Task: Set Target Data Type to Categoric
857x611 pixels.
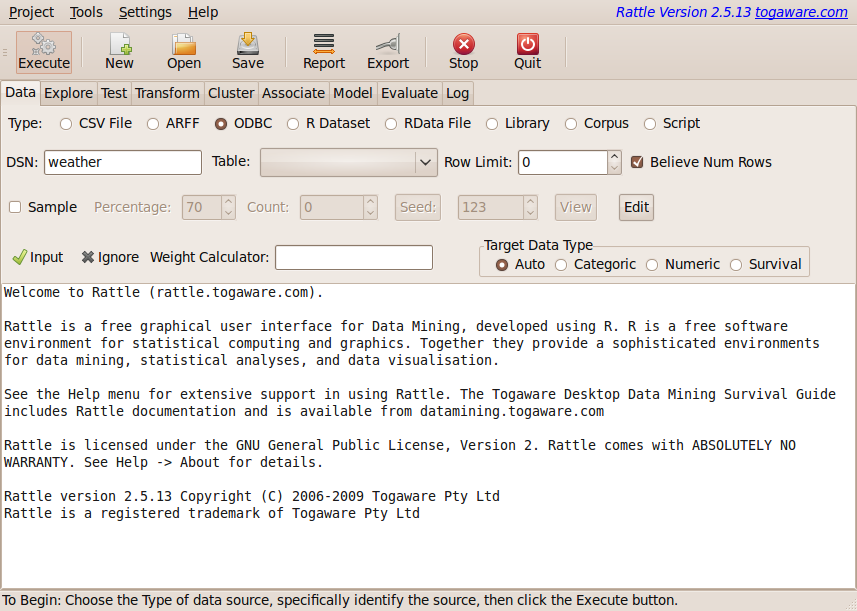Action: coord(561,264)
